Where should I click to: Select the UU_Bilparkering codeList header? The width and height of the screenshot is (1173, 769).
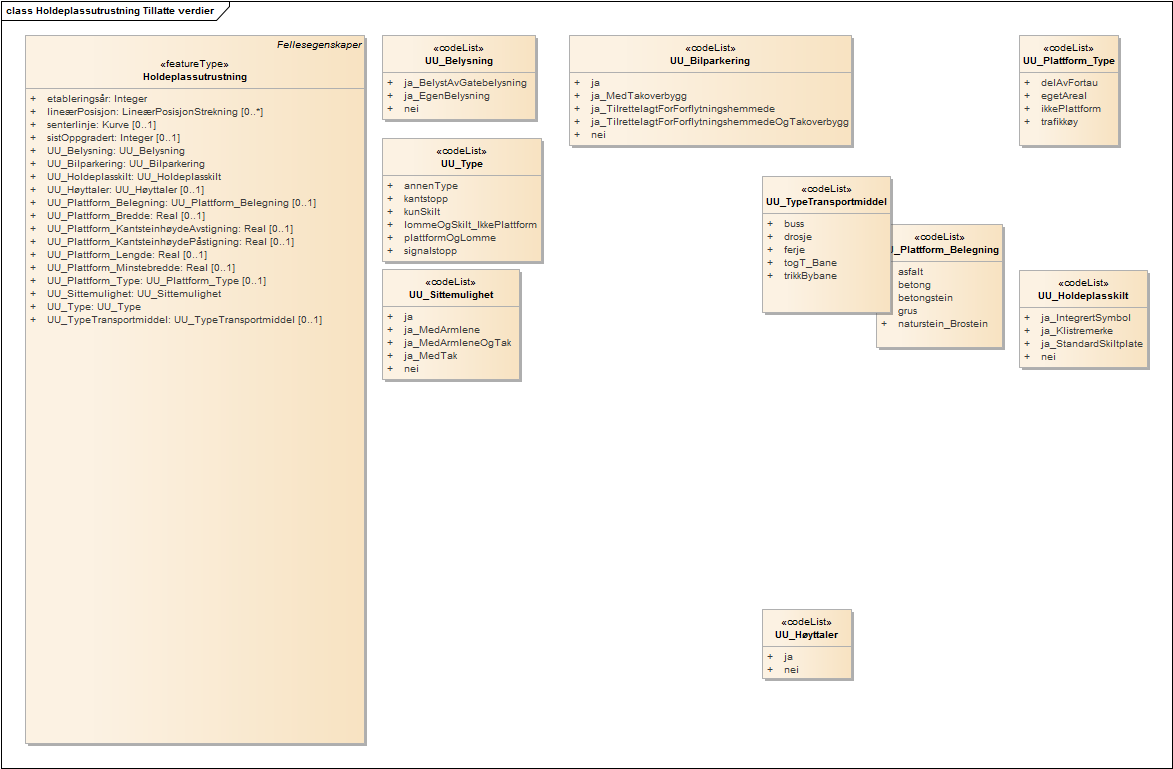pyautogui.click(x=710, y=61)
